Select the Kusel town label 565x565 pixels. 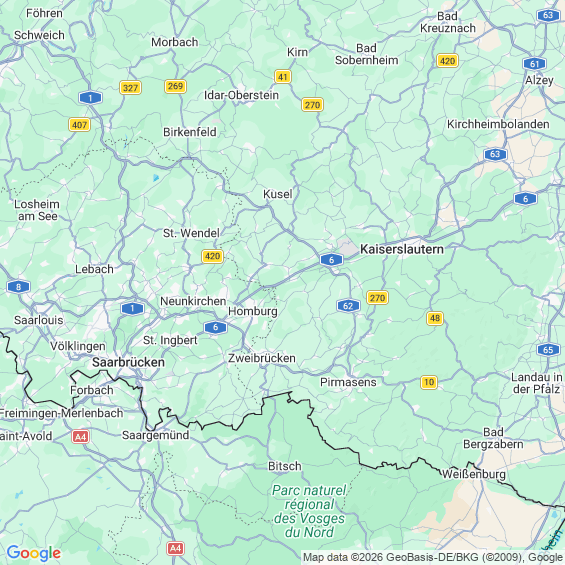point(277,194)
